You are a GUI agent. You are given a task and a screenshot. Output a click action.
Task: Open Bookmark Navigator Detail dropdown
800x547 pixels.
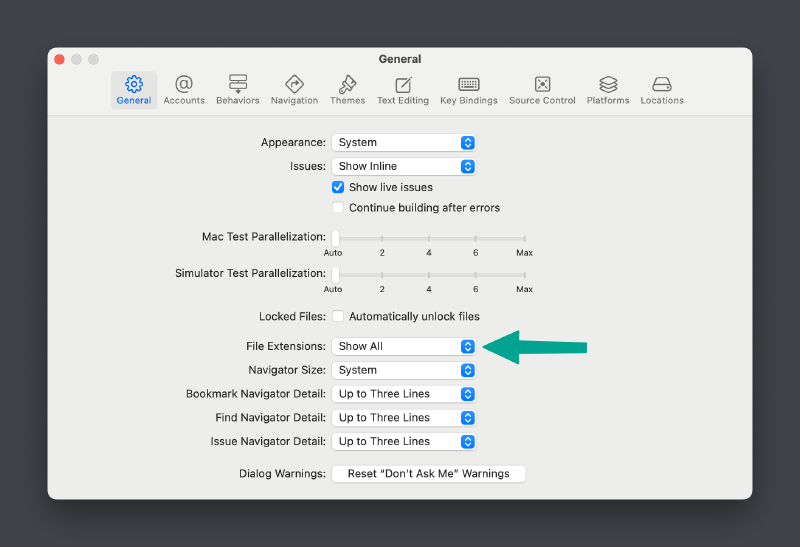(404, 394)
